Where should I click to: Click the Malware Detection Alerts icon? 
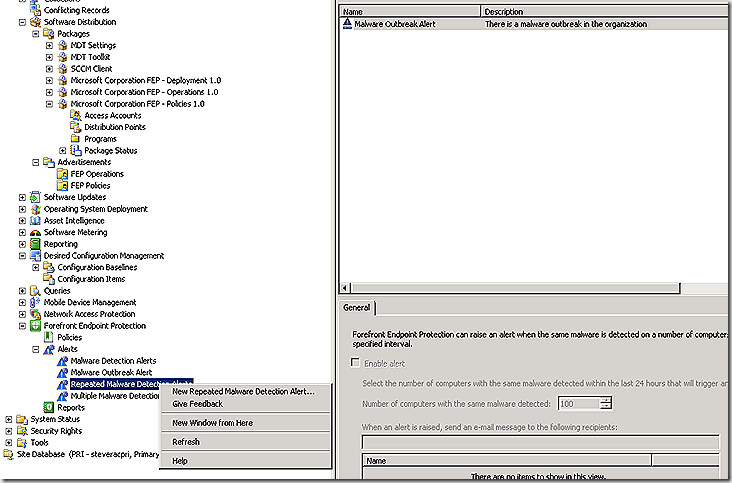coord(62,361)
